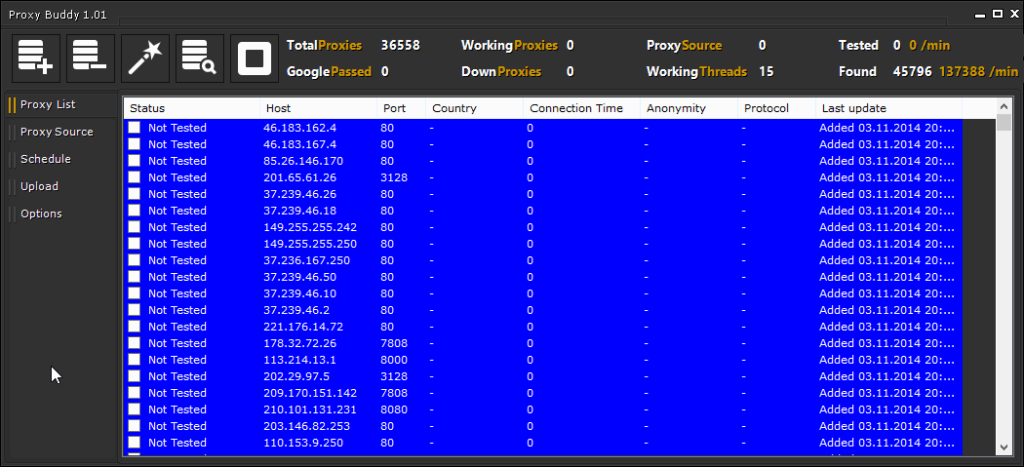The width and height of the screenshot is (1024, 467).
Task: Select the checkbox for 37.239.46.26
Action: pos(134,194)
